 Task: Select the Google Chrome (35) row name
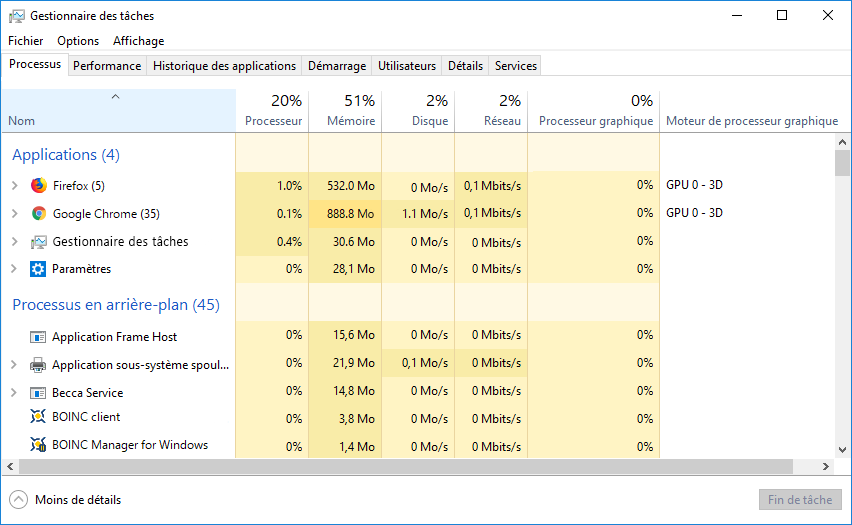pyautogui.click(x=106, y=214)
